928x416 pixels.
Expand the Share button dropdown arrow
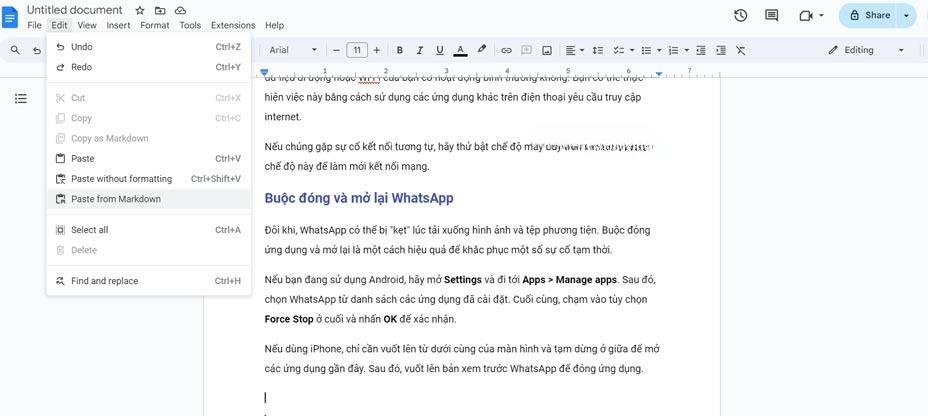coord(907,16)
